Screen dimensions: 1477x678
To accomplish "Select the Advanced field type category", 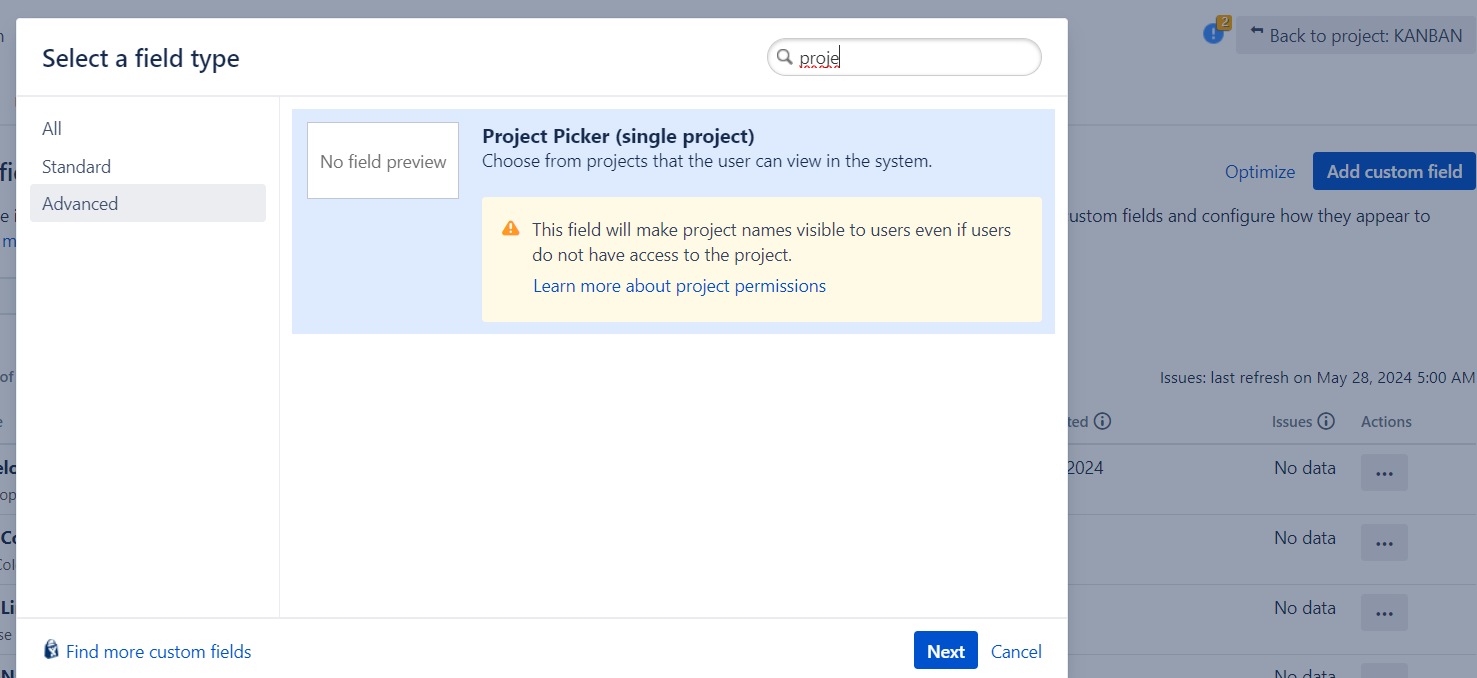I will pyautogui.click(x=80, y=204).
